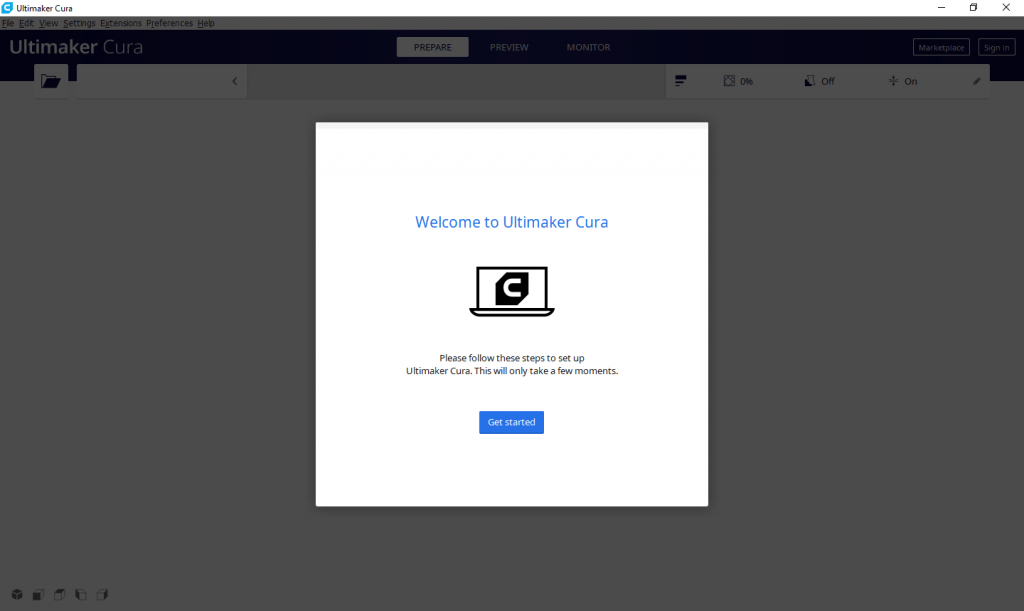
Task: Click the Get started button
Action: click(x=511, y=422)
